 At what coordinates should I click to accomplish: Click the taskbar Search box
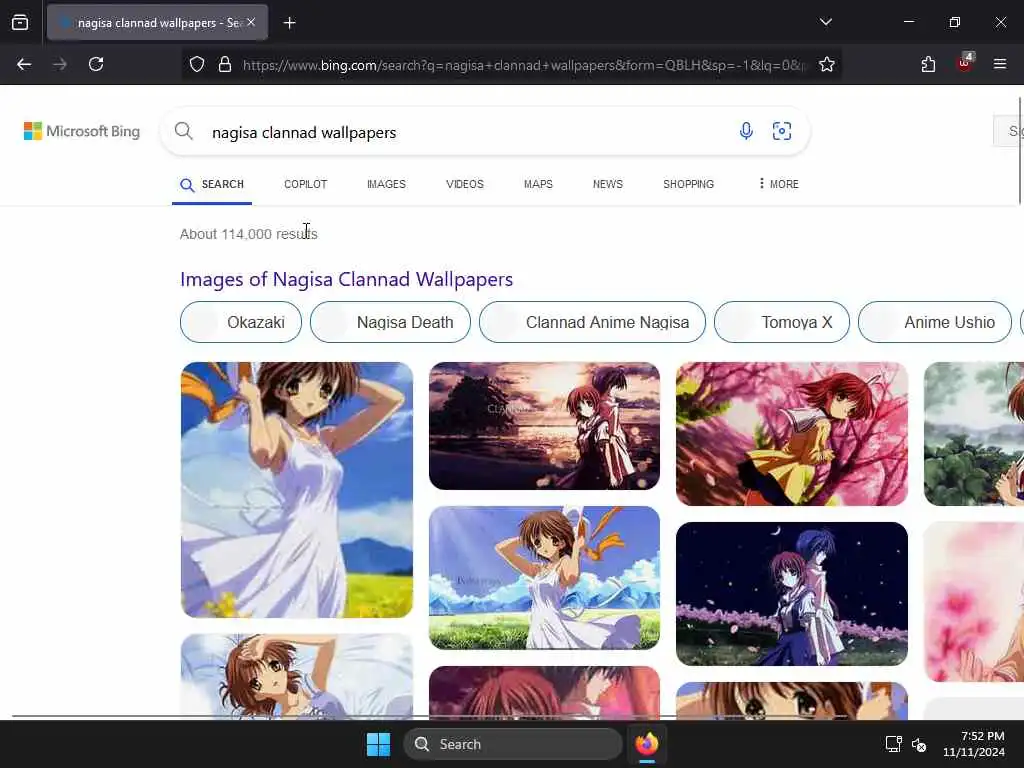point(513,744)
